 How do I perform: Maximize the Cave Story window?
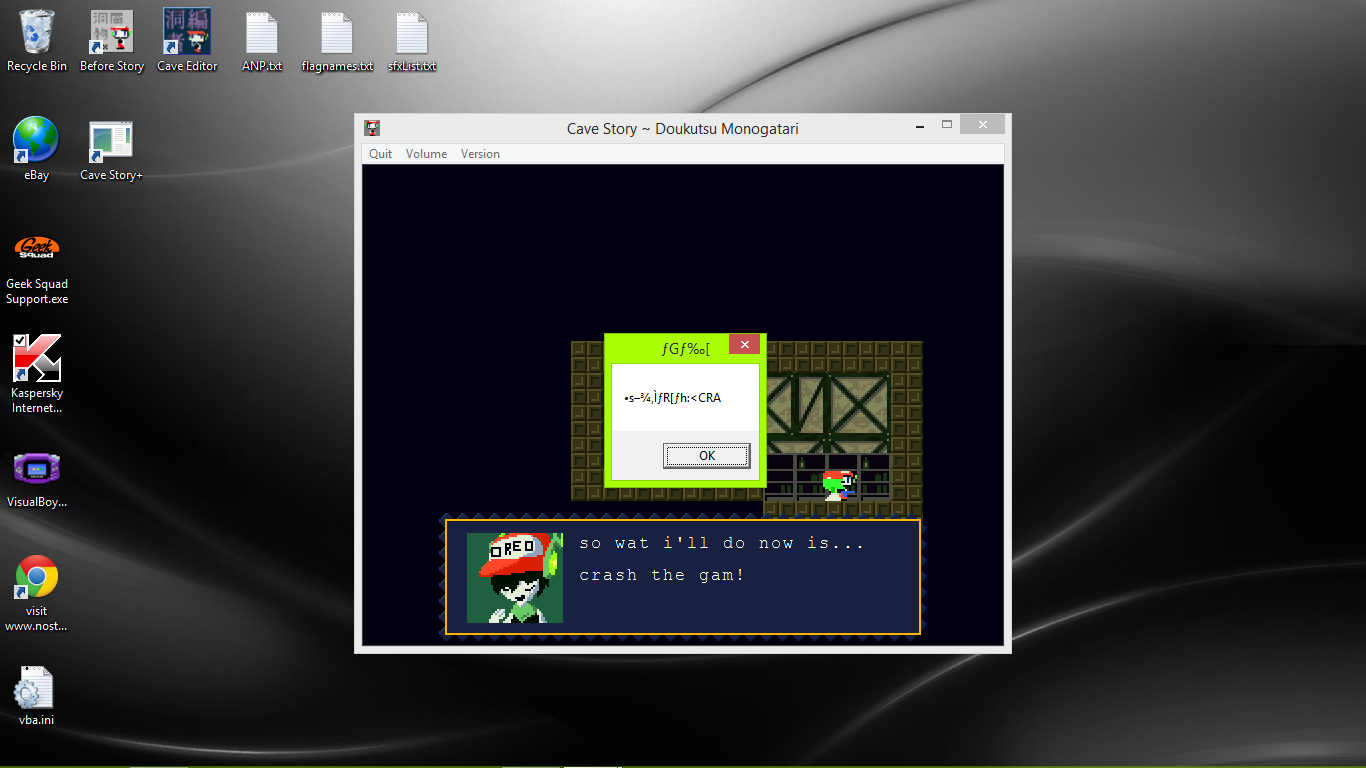pyautogui.click(x=946, y=125)
